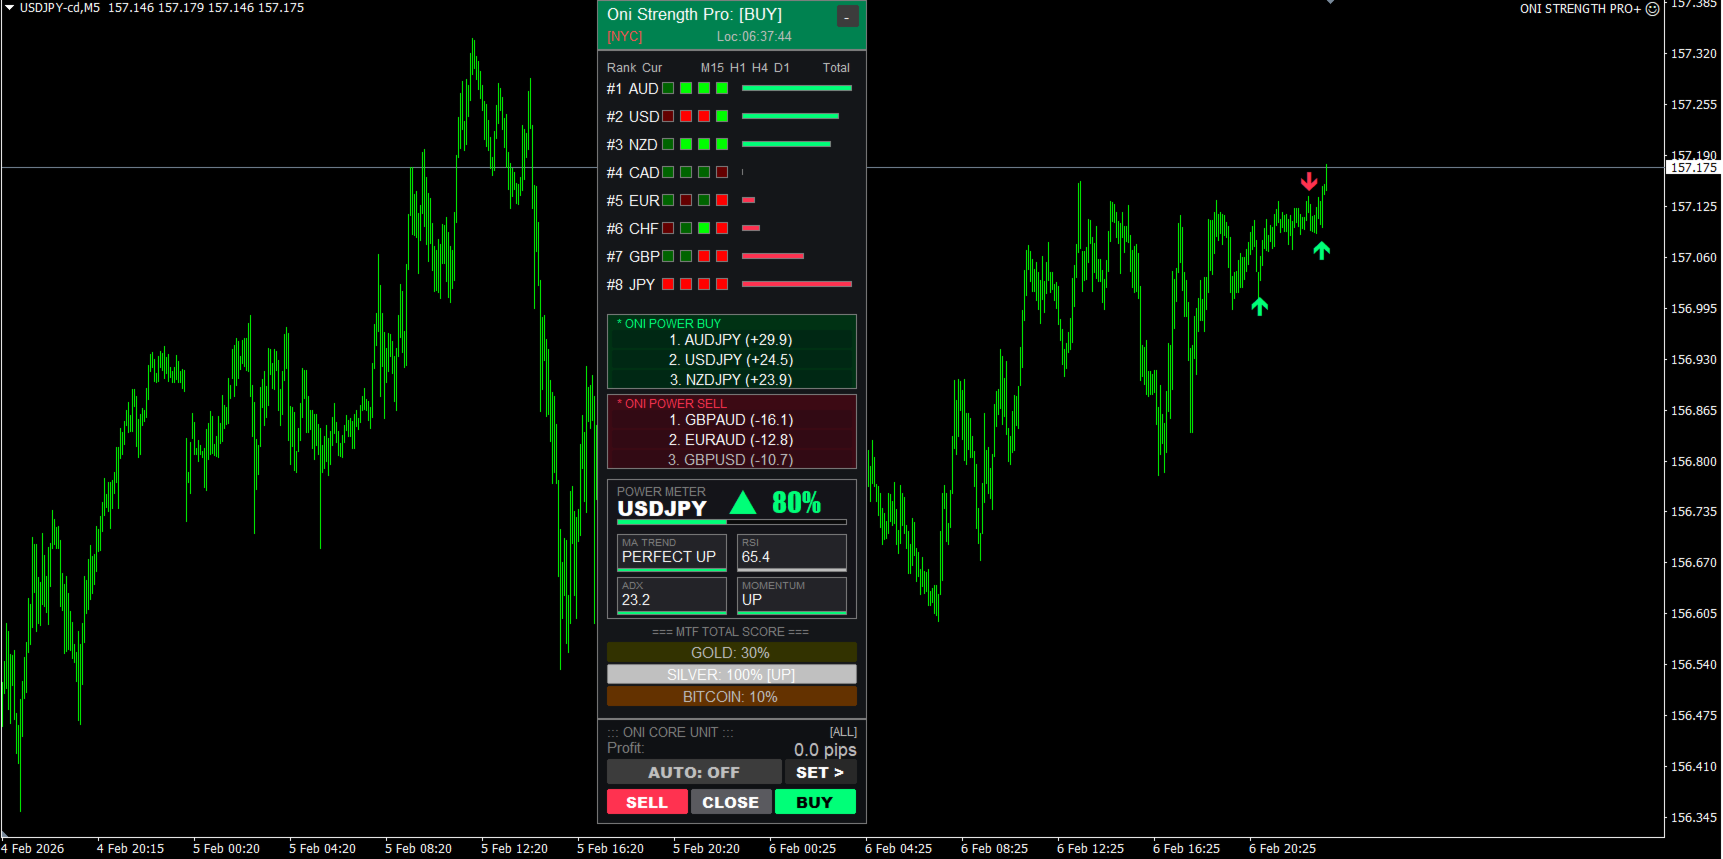Click JPY row M15 strength square
Viewport: 1723px width, 859px height.
(x=668, y=284)
